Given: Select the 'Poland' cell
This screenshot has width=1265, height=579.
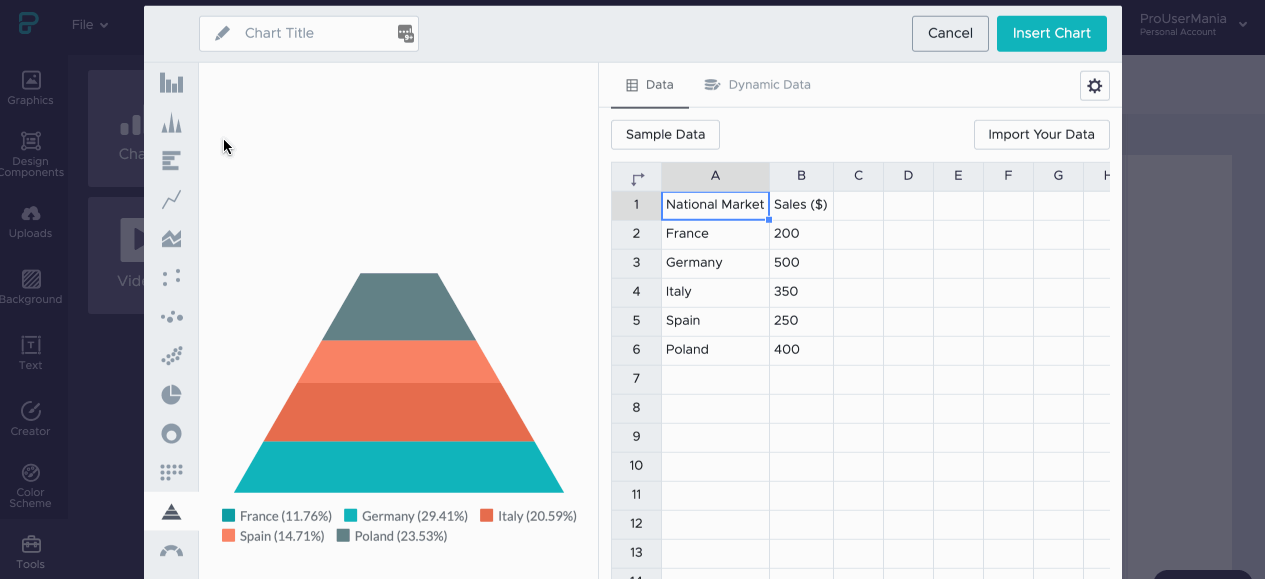Looking at the screenshot, I should pos(715,350).
